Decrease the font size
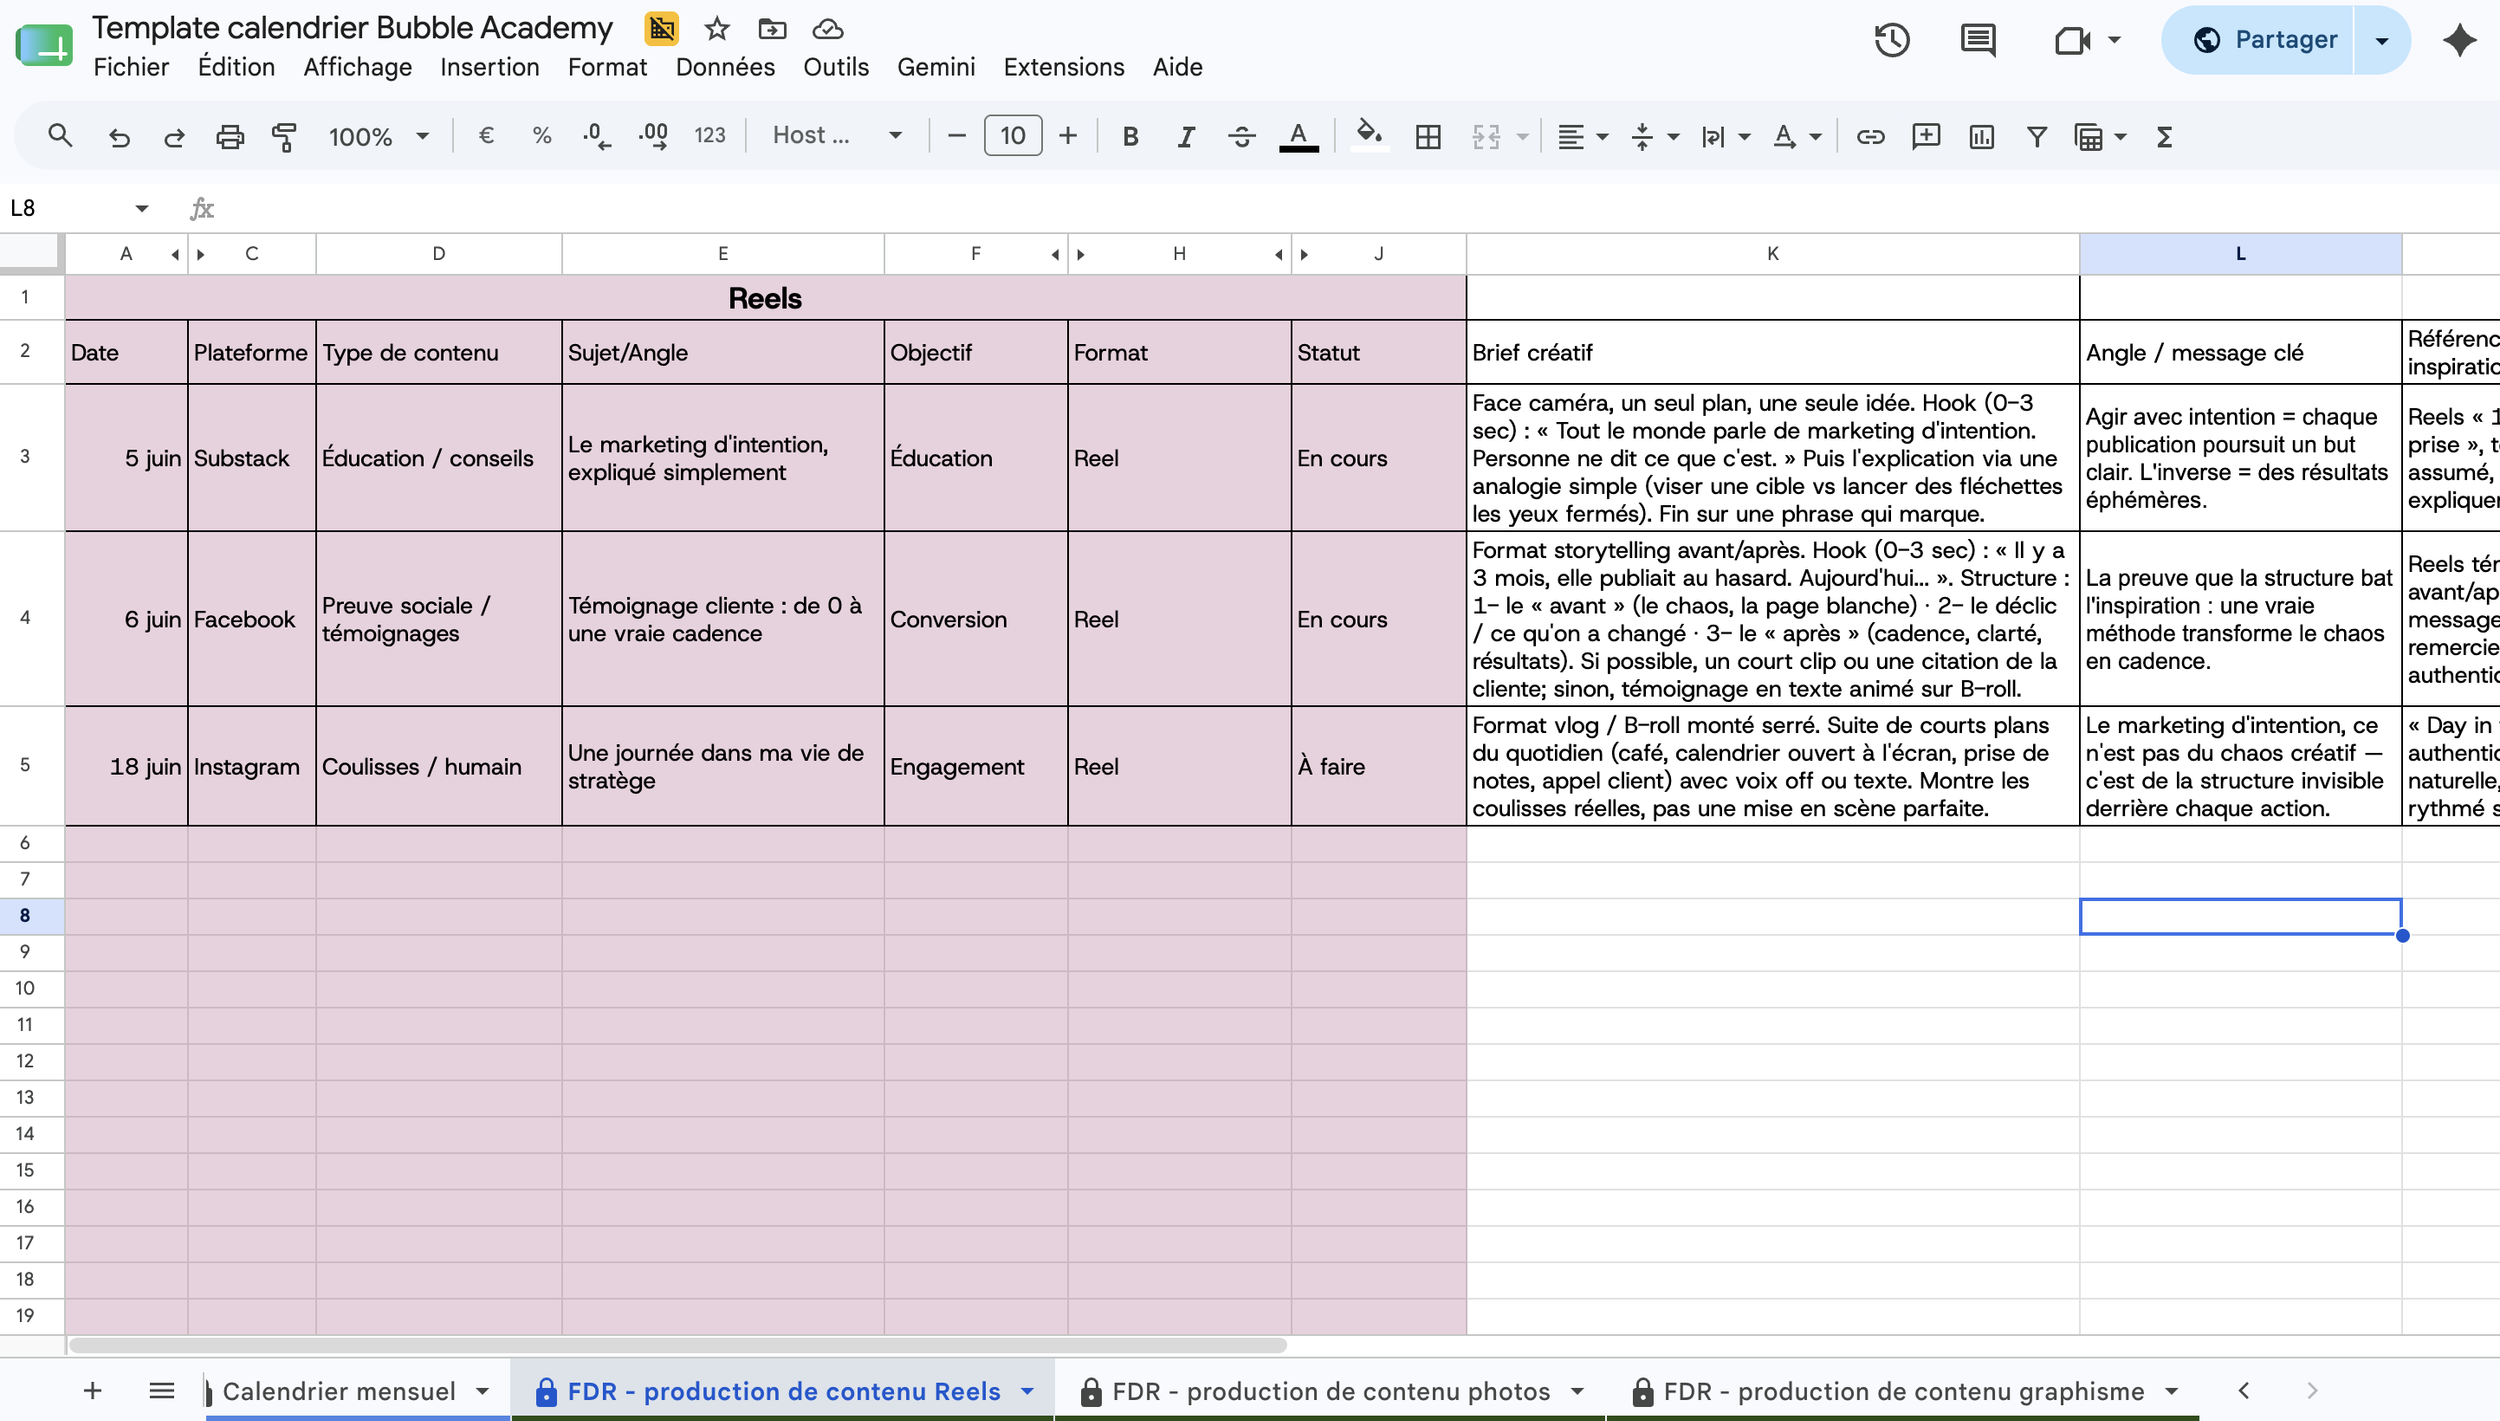 [x=957, y=136]
